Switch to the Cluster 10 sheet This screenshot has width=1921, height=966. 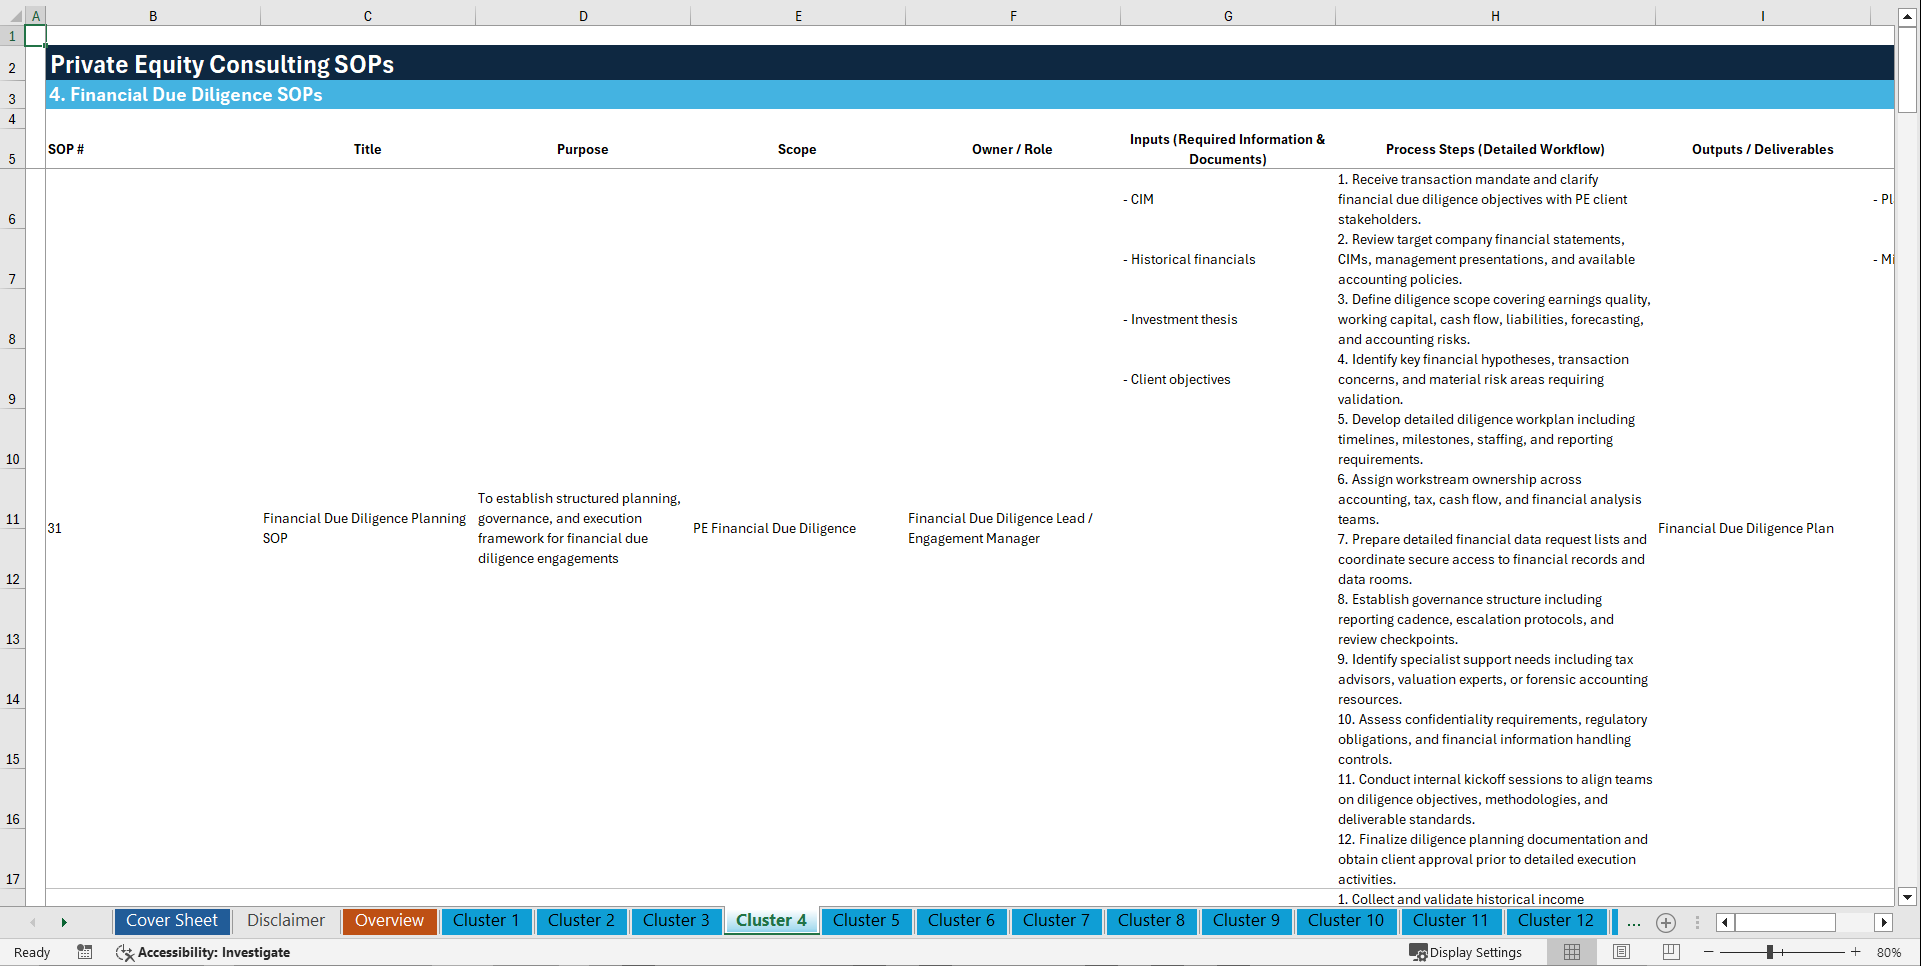tap(1346, 921)
